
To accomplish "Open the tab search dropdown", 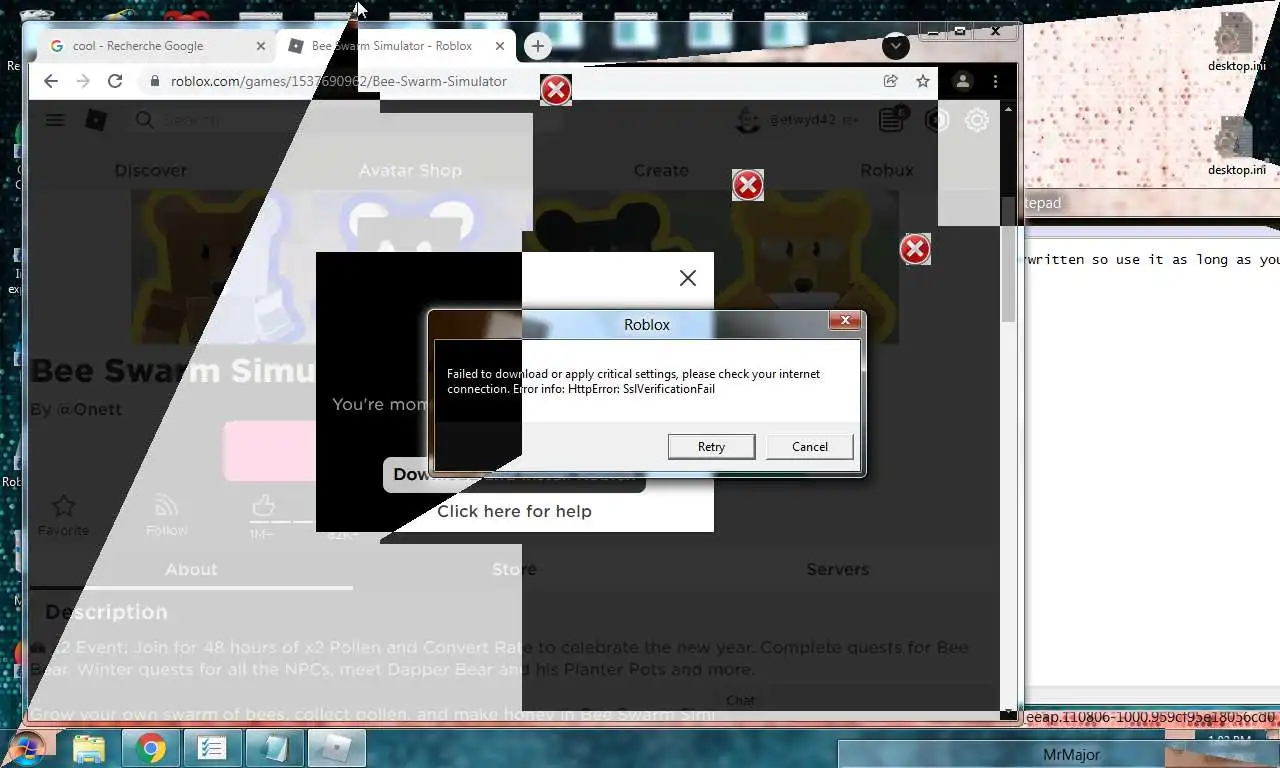I will point(896,46).
